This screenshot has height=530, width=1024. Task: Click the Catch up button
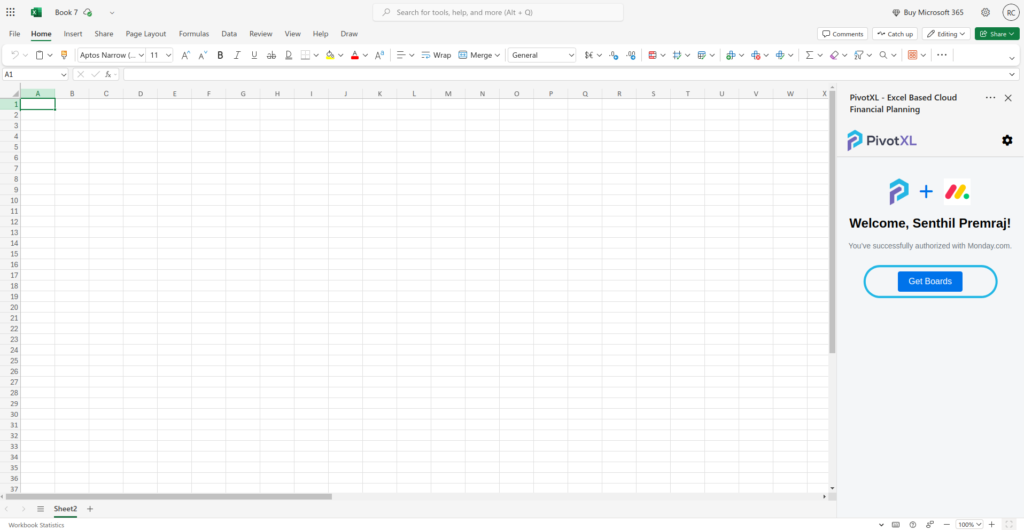(895, 34)
